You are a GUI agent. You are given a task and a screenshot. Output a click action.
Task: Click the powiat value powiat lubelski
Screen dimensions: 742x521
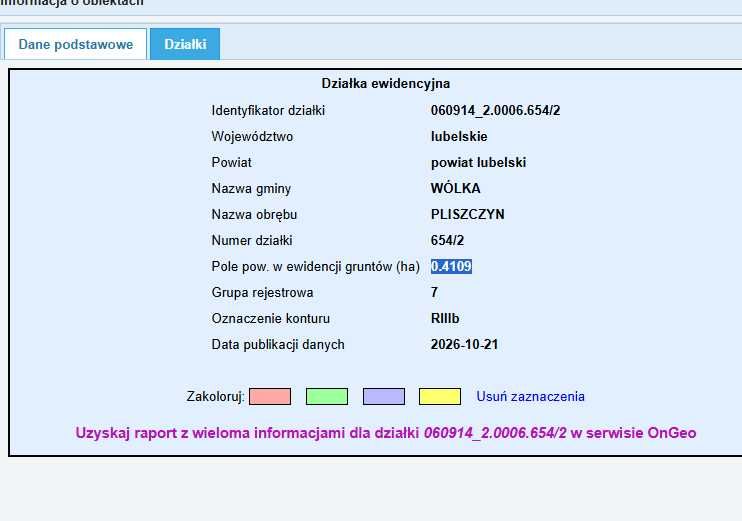tap(478, 163)
